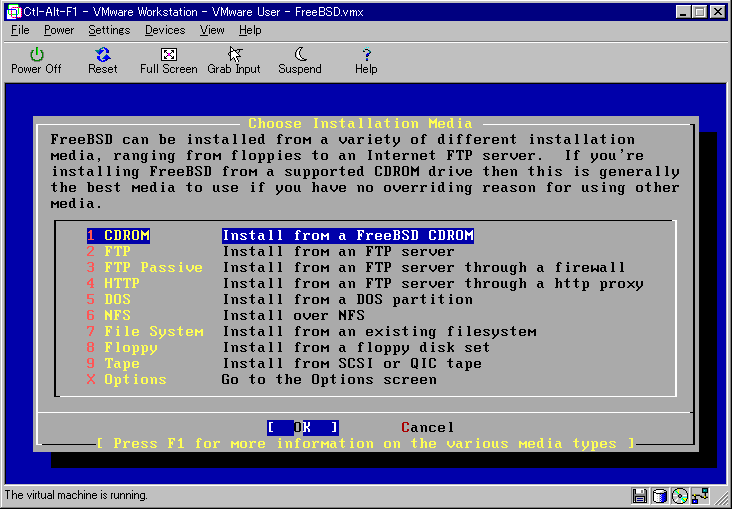Viewport: 732px width, 509px height.
Task: Click 'Choose Installation Media' dialog title
Action: point(360,123)
